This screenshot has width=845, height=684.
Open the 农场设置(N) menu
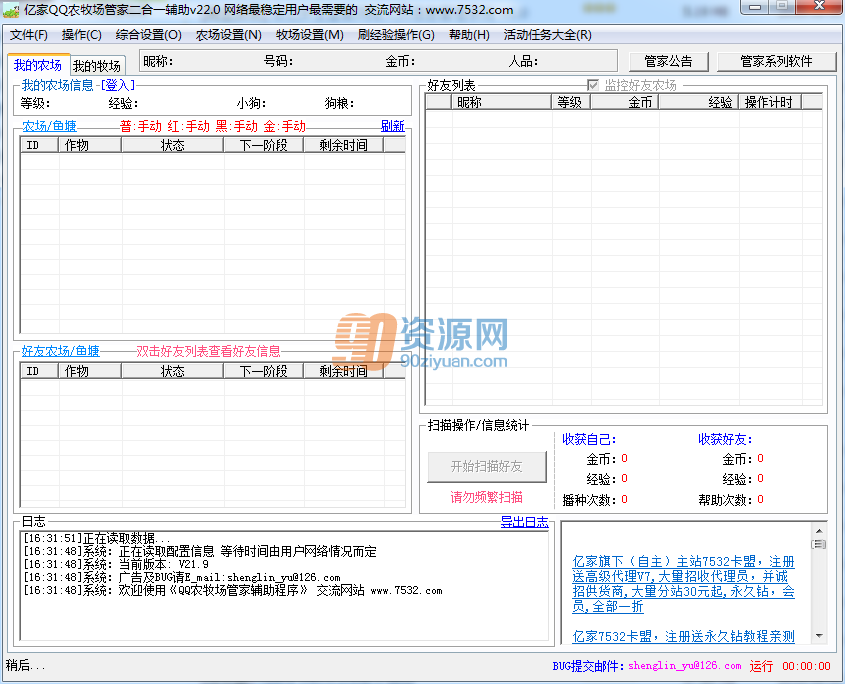(228, 35)
